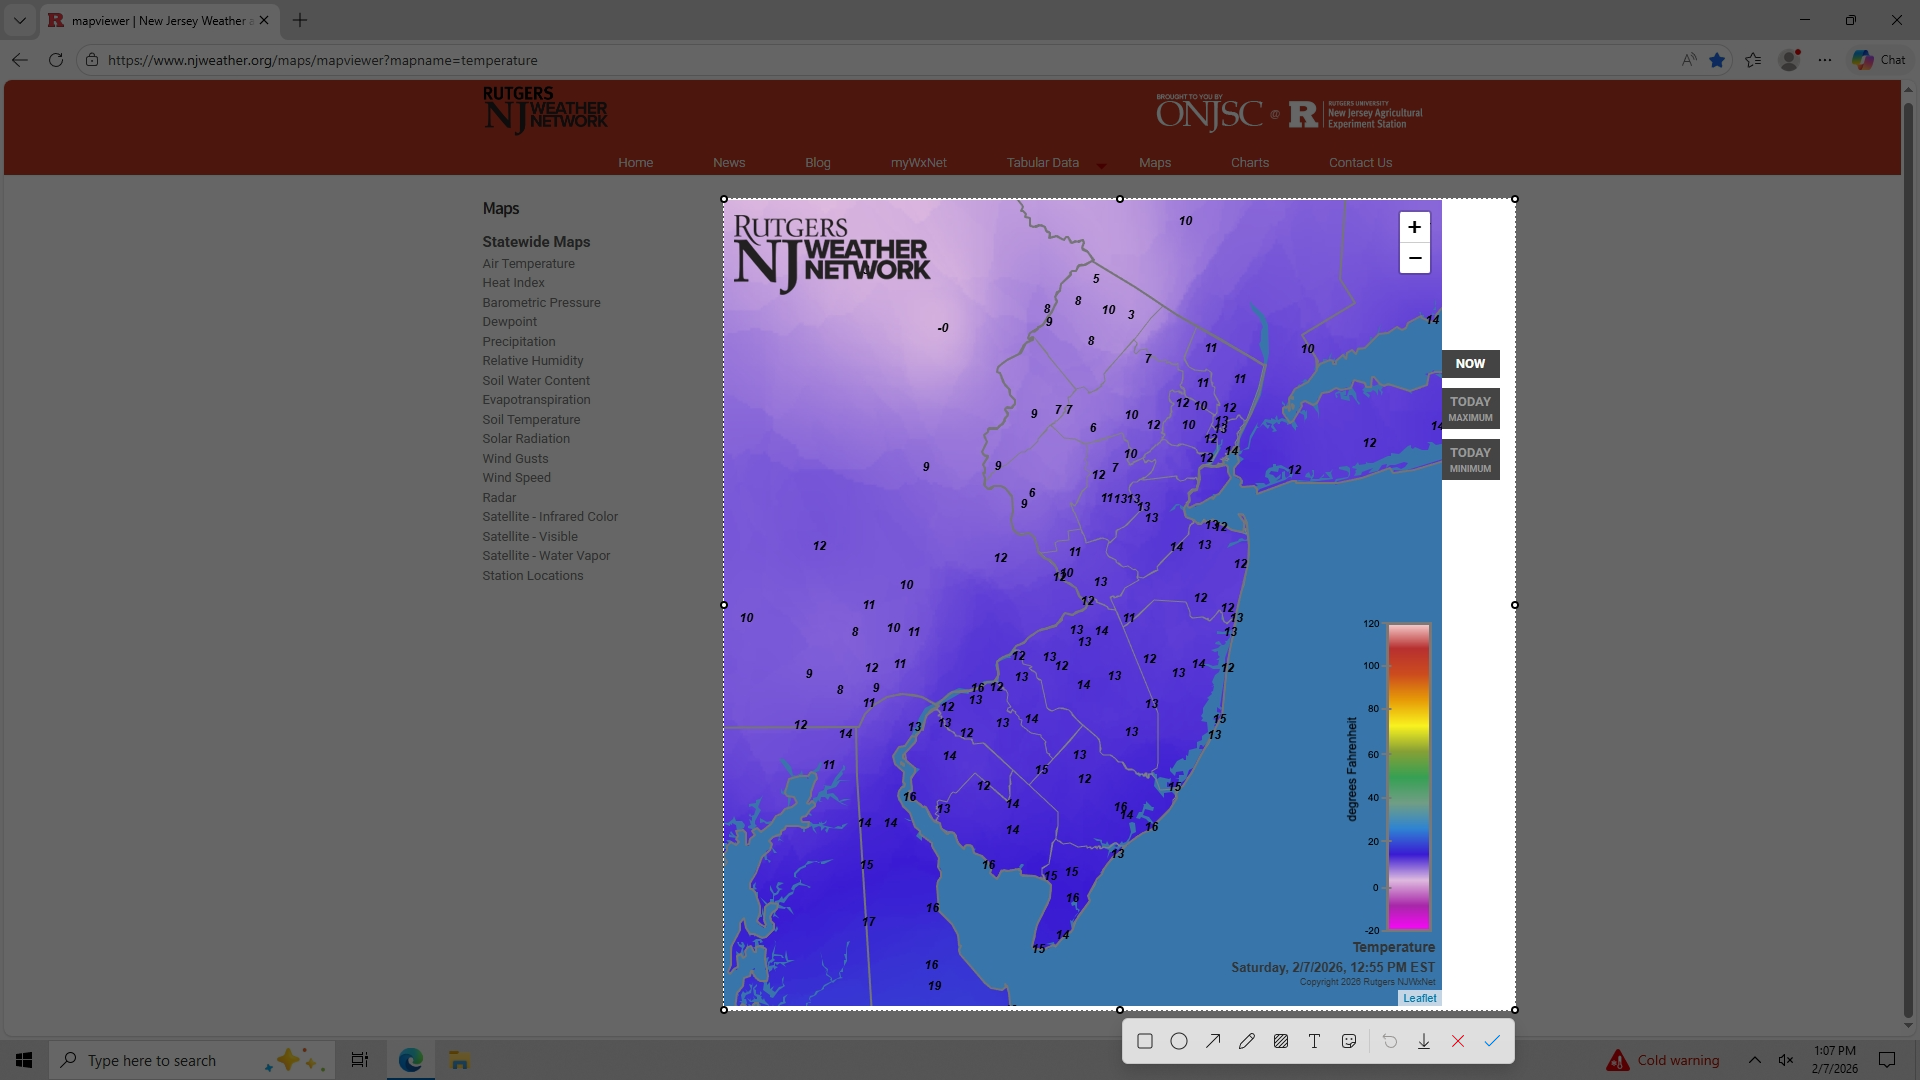Confirm screenshot with blue checkmark
Screen dimensions: 1920x1080
[x=1492, y=1041]
